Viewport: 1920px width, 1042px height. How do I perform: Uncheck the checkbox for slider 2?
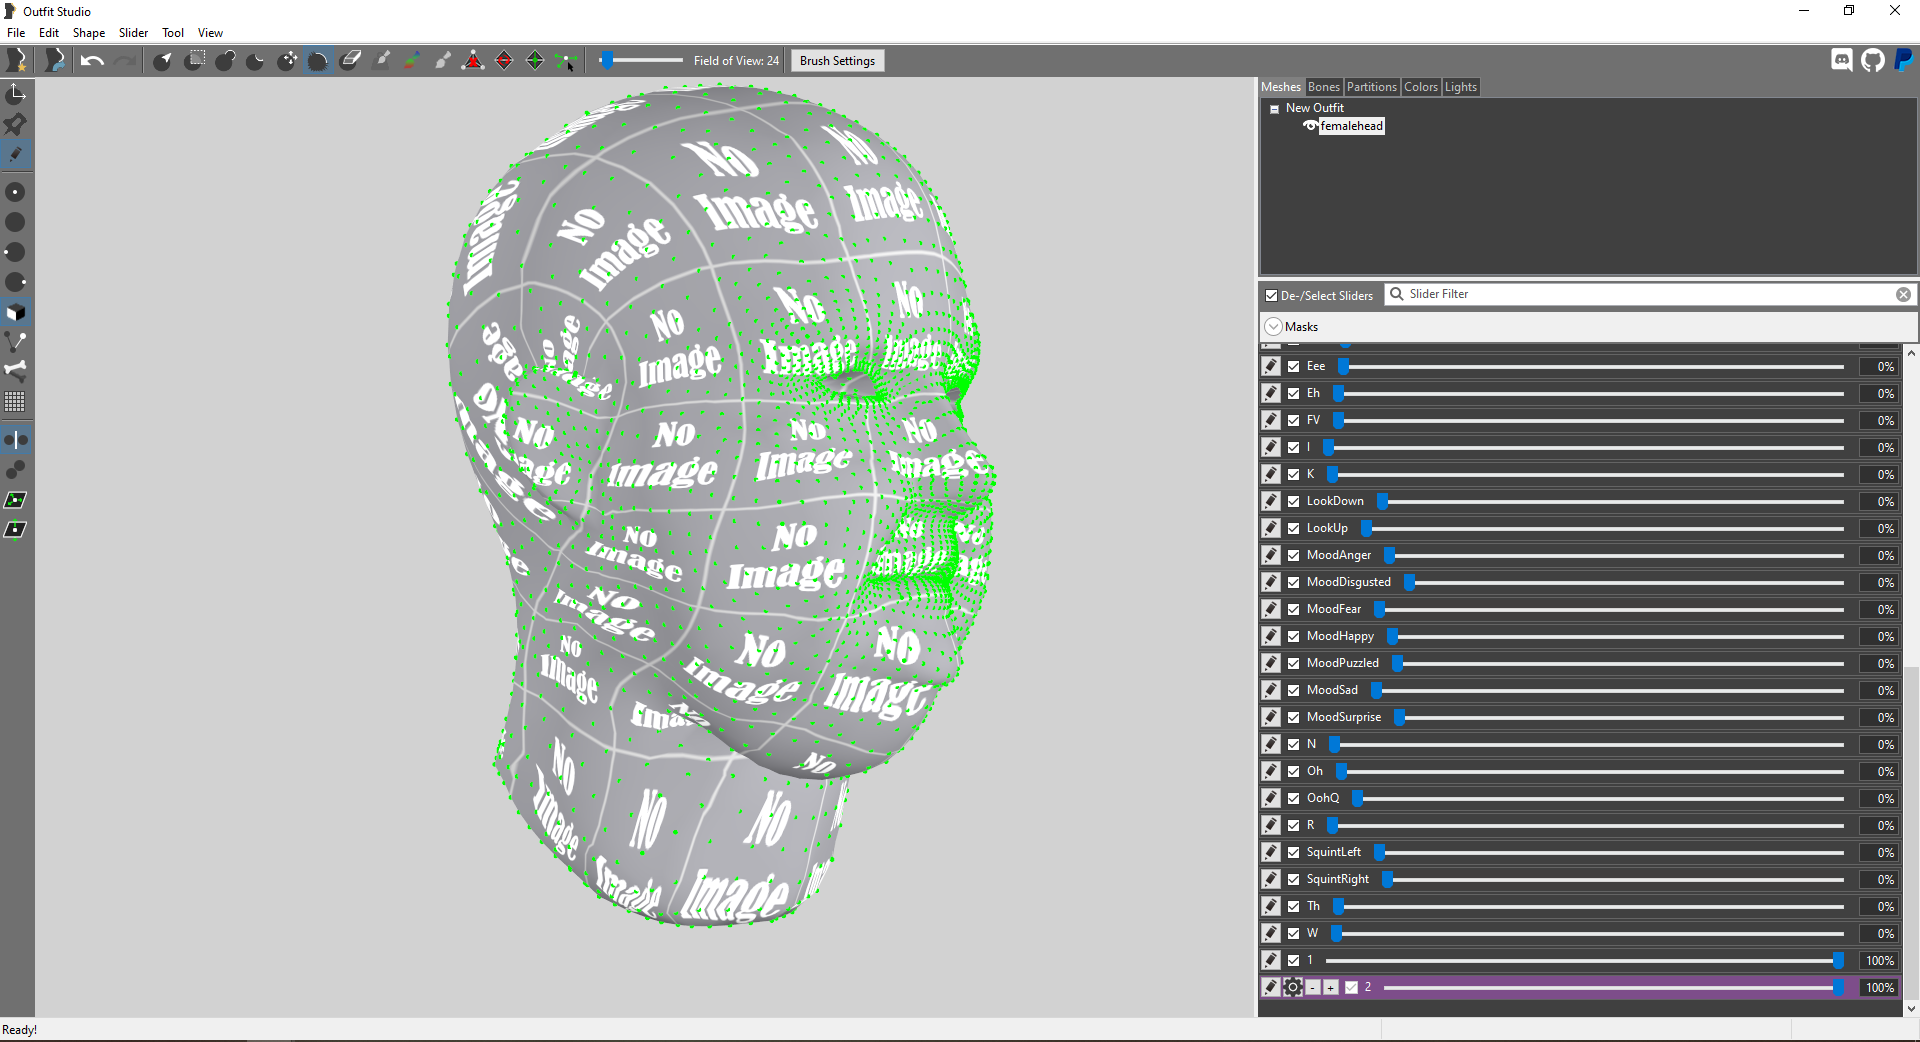coord(1352,988)
